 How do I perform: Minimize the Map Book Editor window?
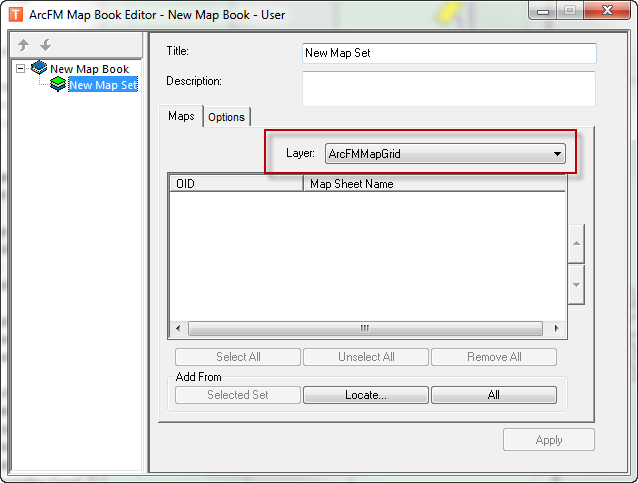click(x=543, y=11)
